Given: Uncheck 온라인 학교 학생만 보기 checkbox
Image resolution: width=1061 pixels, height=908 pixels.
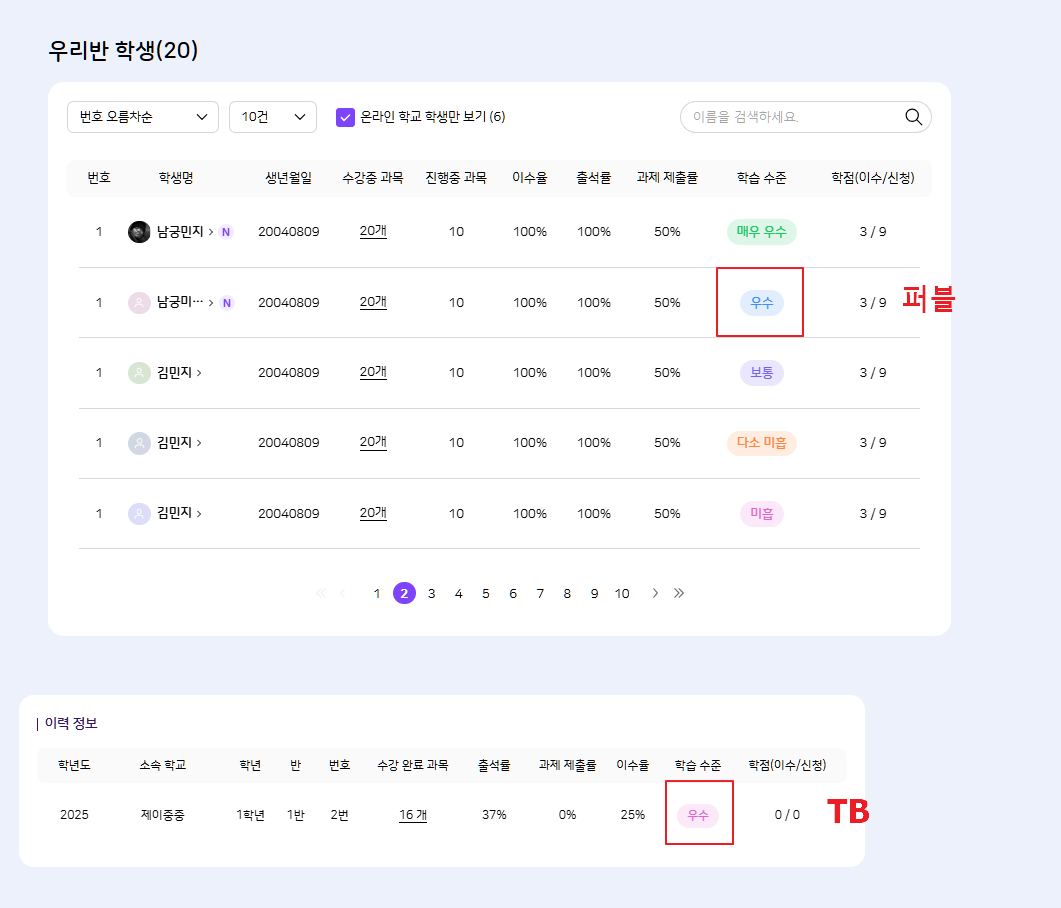Looking at the screenshot, I should [345, 117].
